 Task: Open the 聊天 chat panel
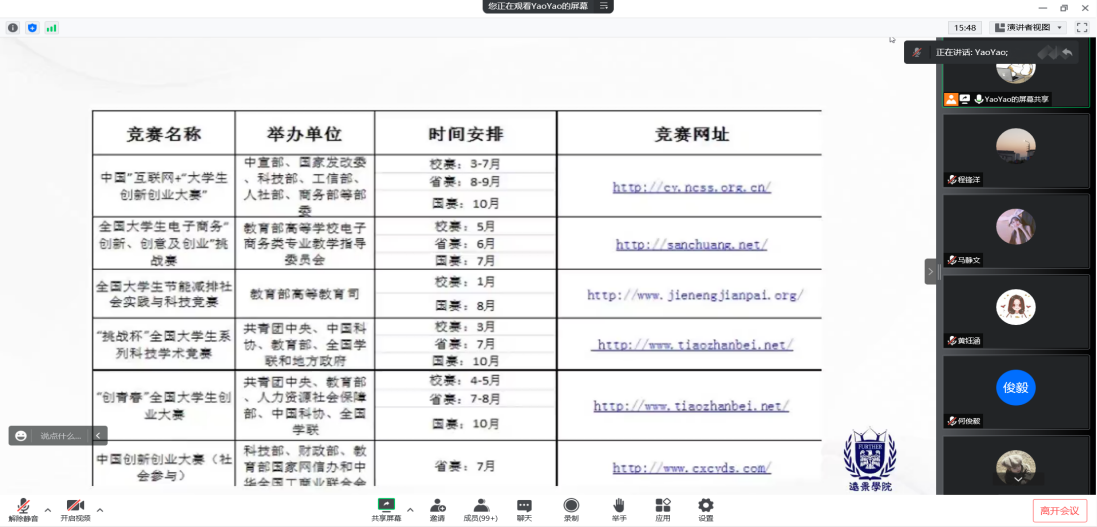pyautogui.click(x=524, y=509)
